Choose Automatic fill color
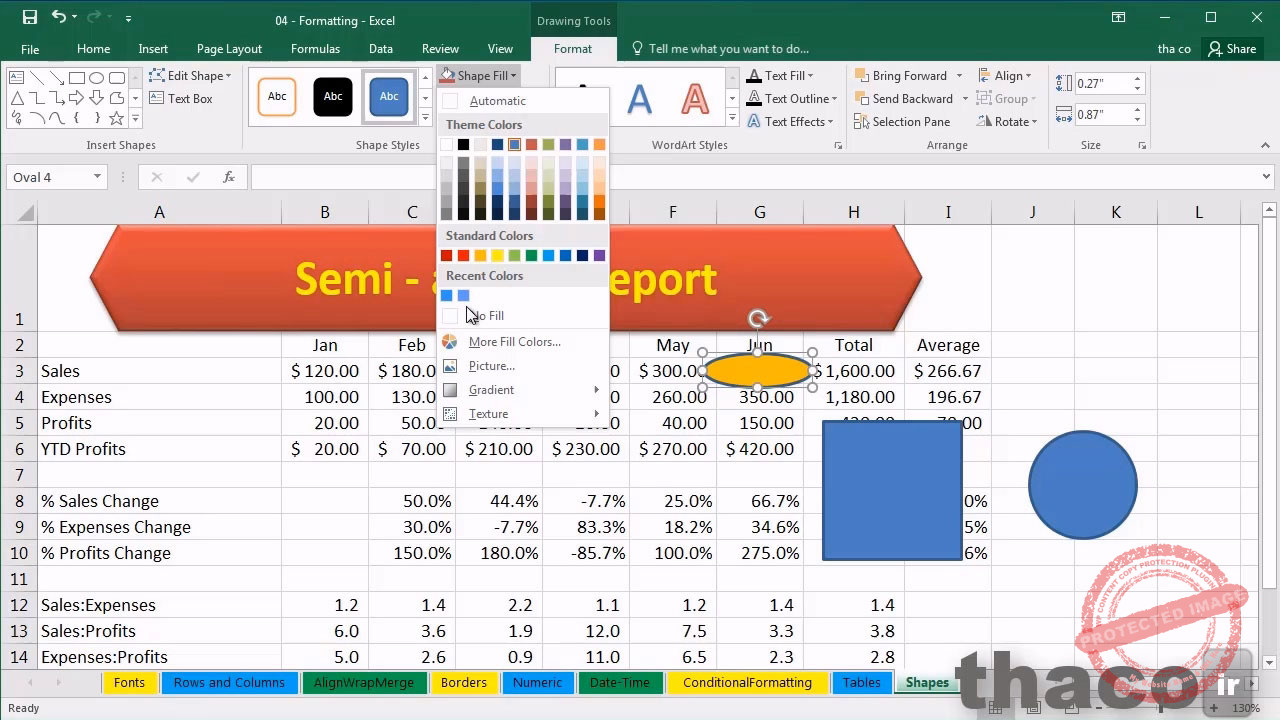Image resolution: width=1280 pixels, height=720 pixels. pos(524,101)
